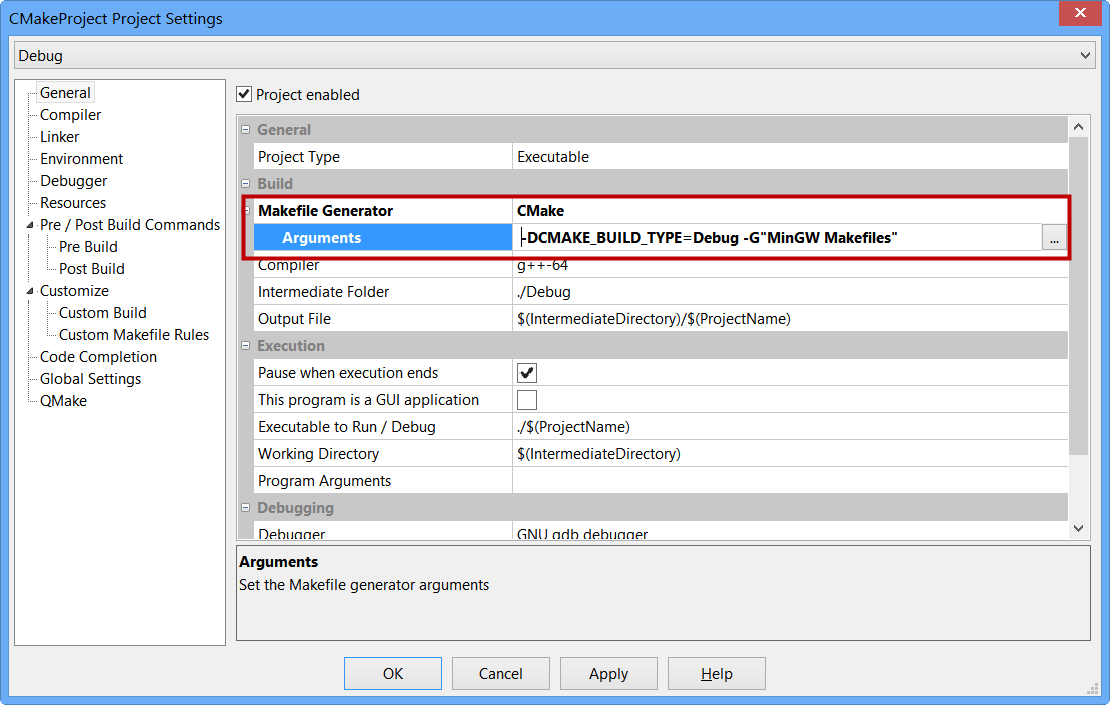The image size is (1110, 705).
Task: Select the Arguments row label
Action: pos(321,238)
